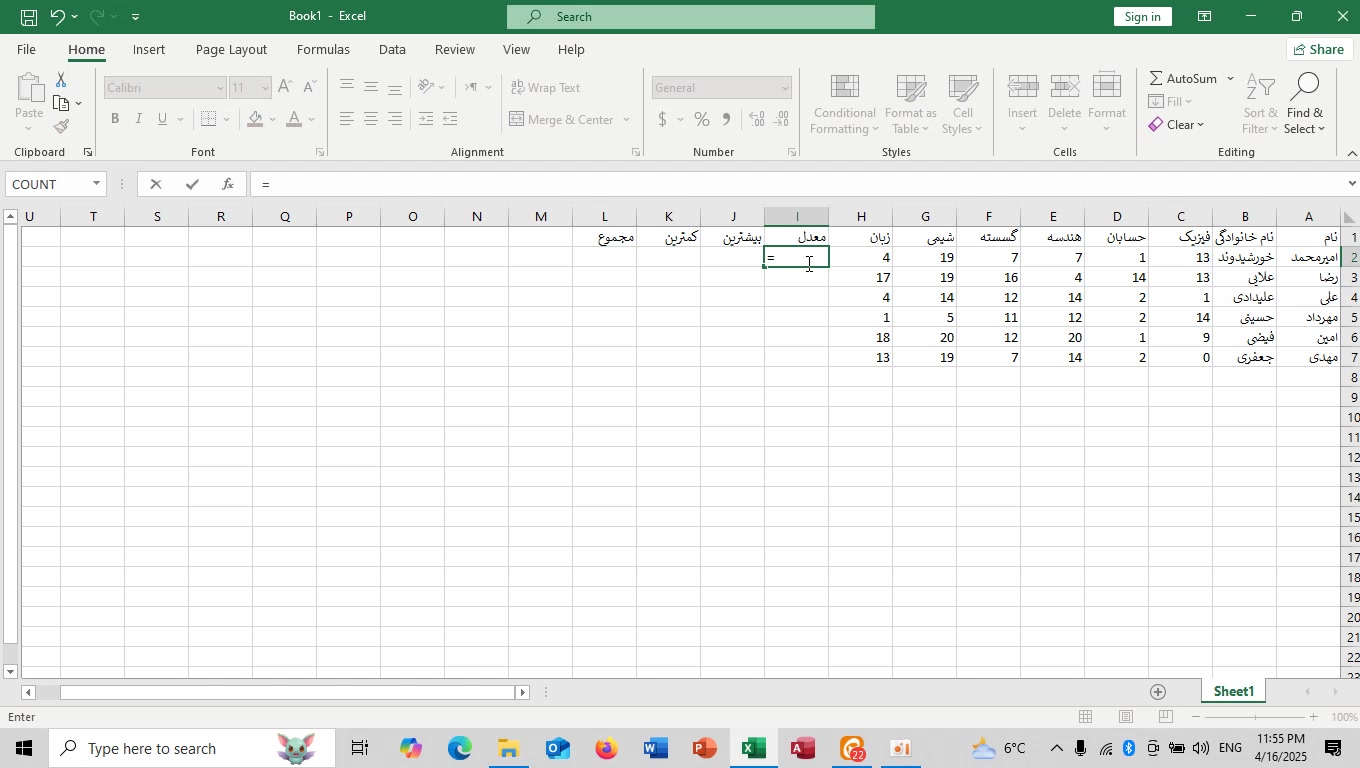Image resolution: width=1360 pixels, height=768 pixels.
Task: Select the Sheet1 sheet tab
Action: tap(1234, 692)
